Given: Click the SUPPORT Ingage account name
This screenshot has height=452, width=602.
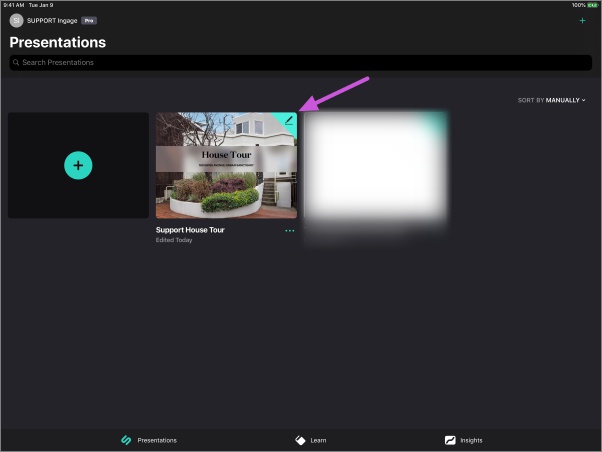Looking at the screenshot, I should tap(52, 21).
